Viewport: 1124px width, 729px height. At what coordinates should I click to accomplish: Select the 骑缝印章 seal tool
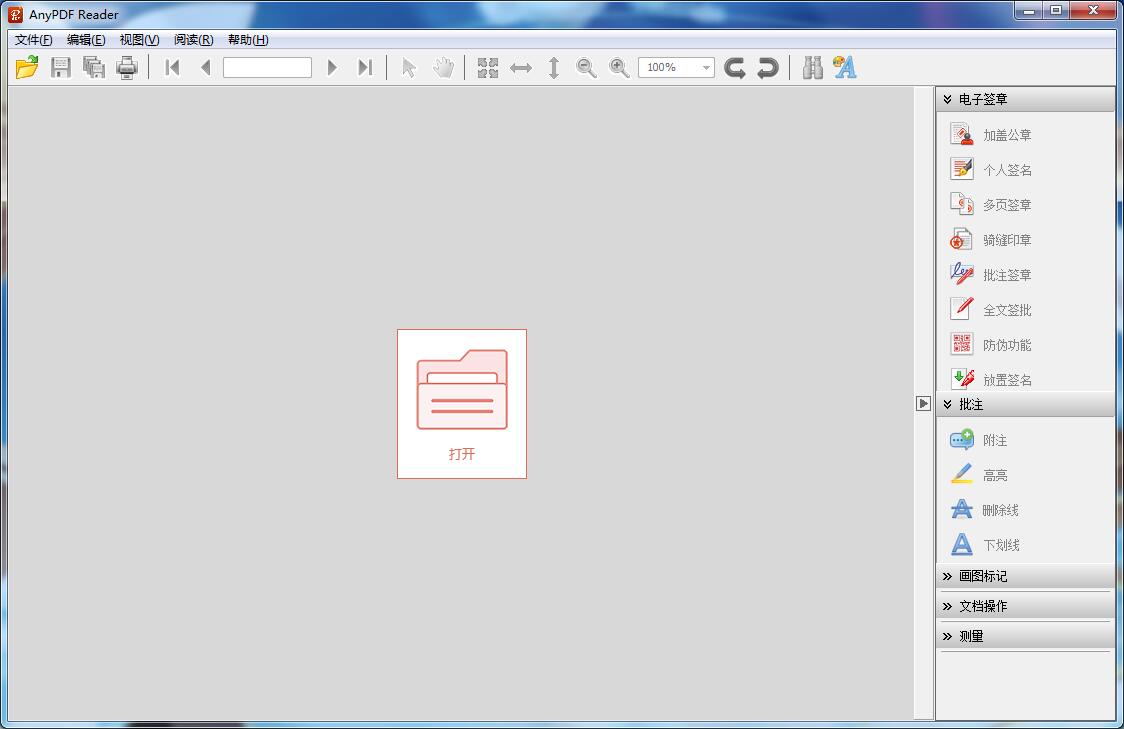tap(1006, 239)
